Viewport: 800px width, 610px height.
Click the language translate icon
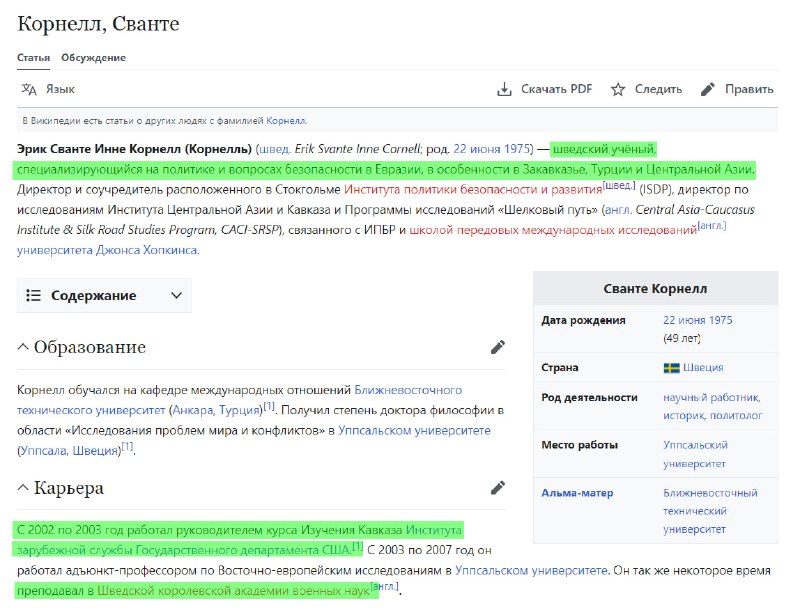tap(29, 89)
